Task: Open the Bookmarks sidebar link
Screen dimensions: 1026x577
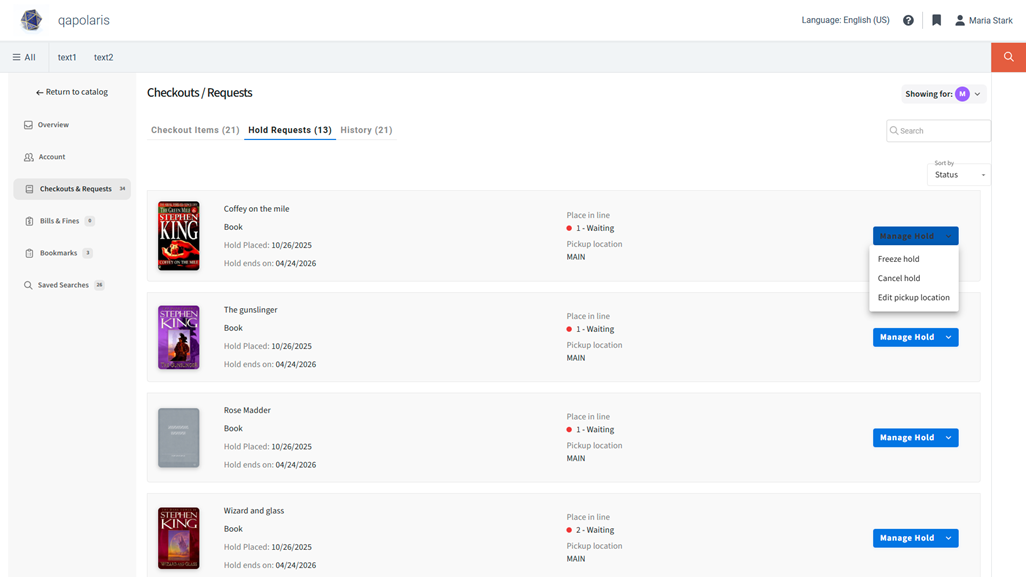Action: [x=58, y=253]
